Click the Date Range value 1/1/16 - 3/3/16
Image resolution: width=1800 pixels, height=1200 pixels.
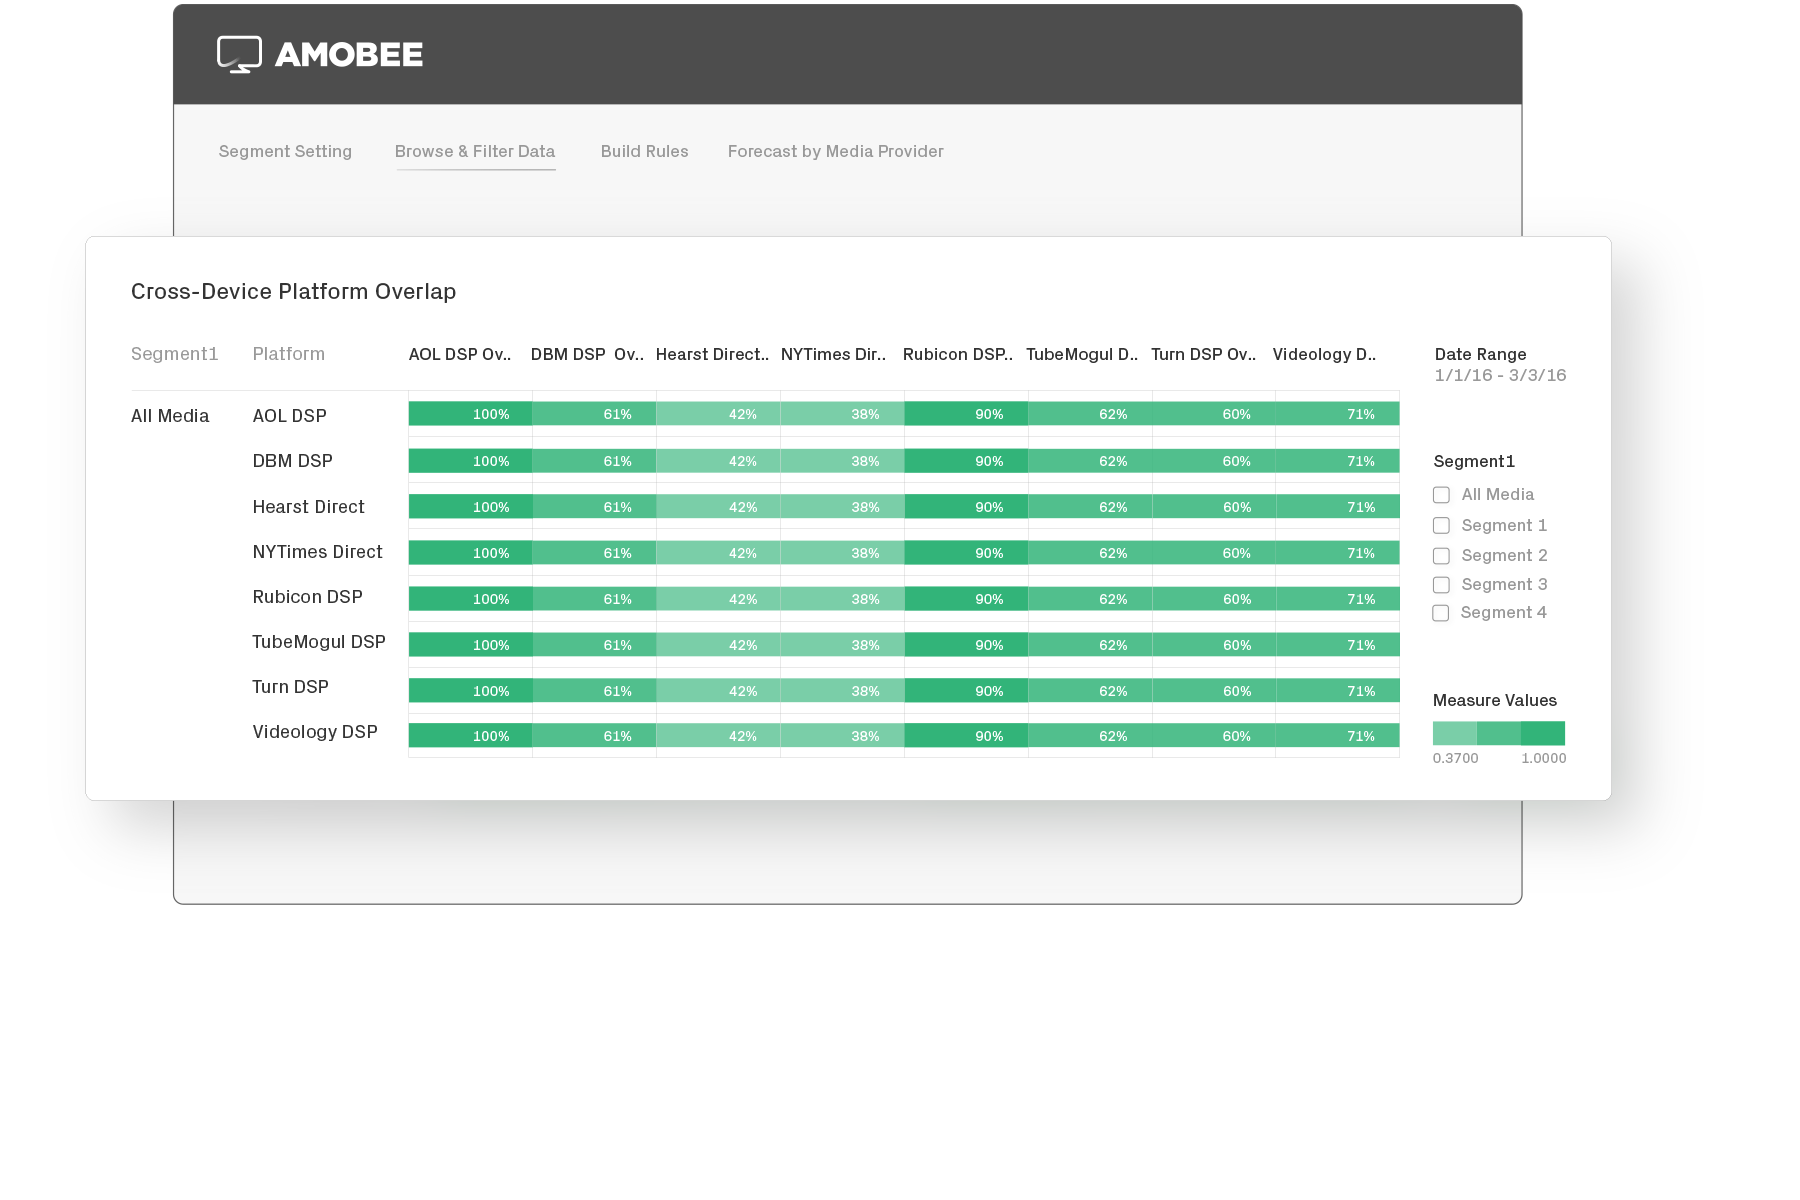(1500, 375)
